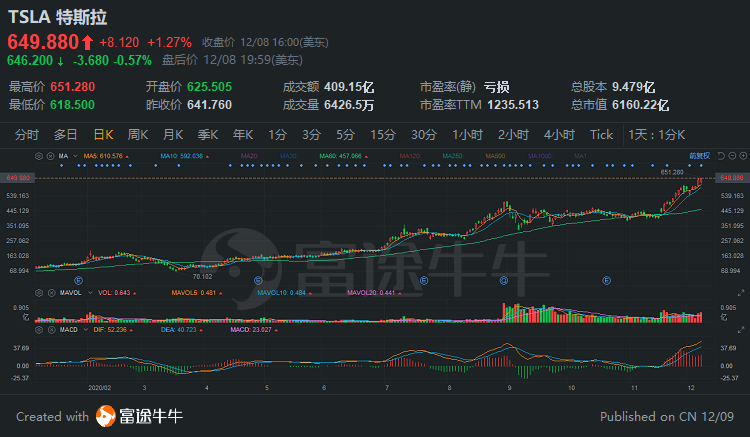Expand the MAVOL indicator dropdown arrow
The width and height of the screenshot is (750, 437).
tap(90, 293)
